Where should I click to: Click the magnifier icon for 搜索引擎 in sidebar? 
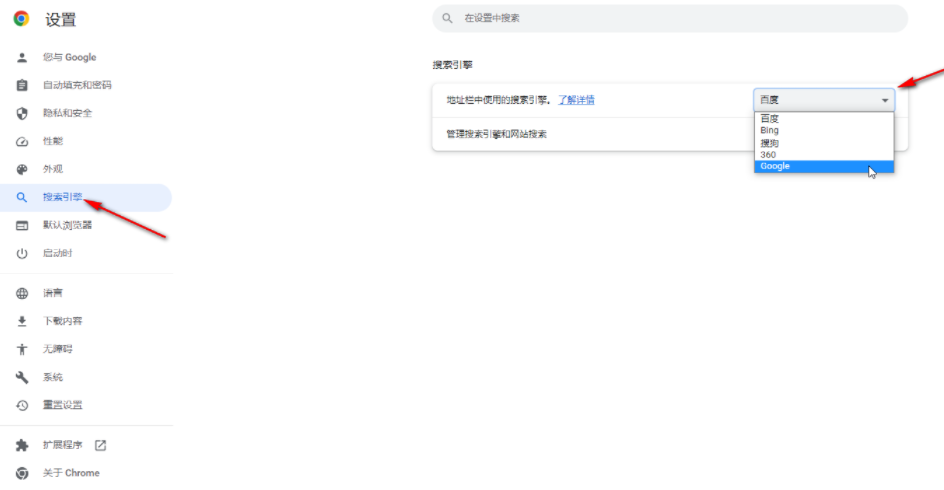[22, 197]
